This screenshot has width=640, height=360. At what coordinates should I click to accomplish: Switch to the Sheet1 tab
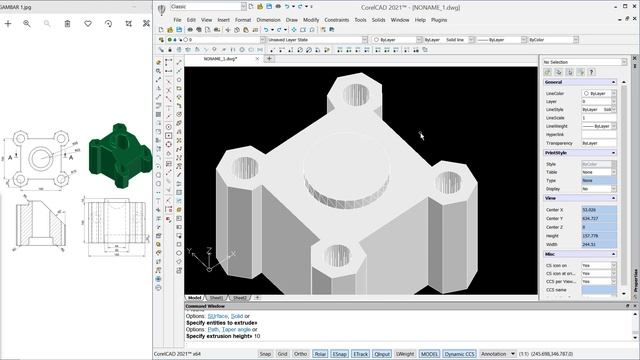coord(217,298)
